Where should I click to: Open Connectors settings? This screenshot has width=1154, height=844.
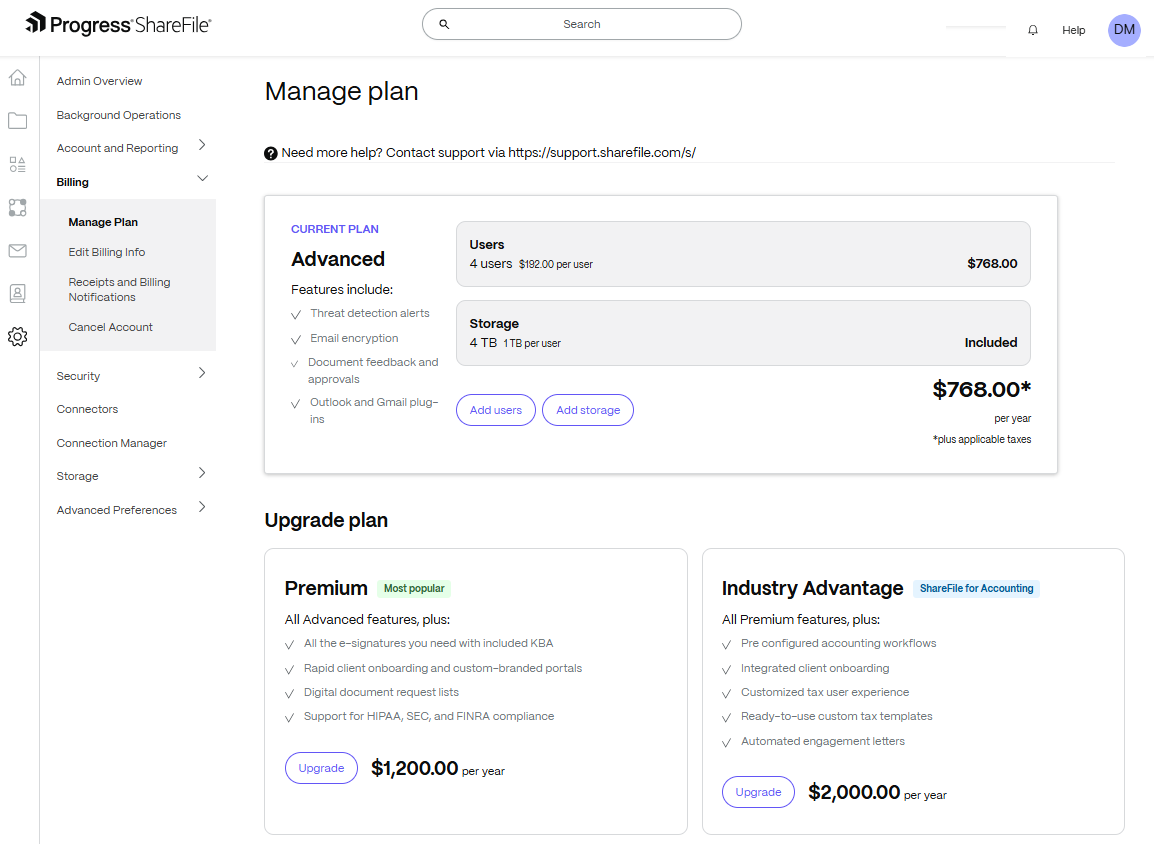coord(87,409)
